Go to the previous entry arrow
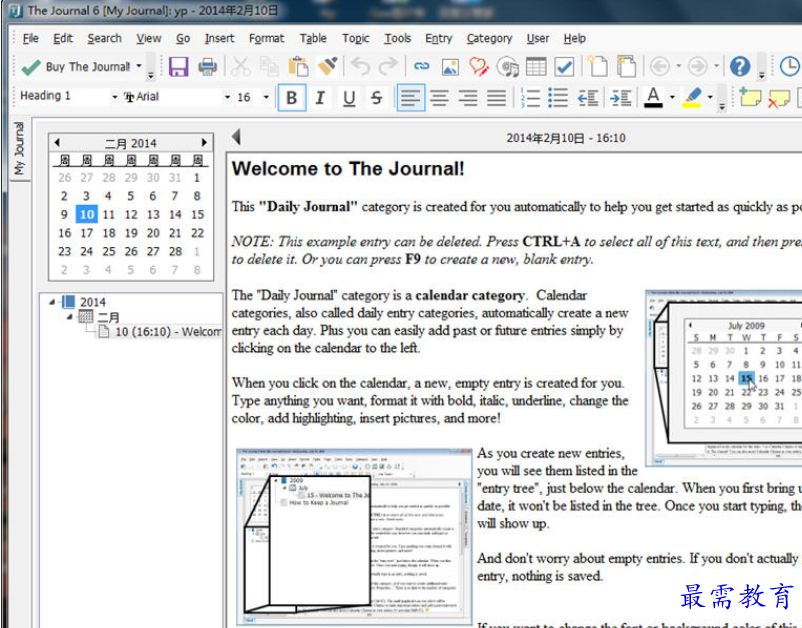 pos(236,137)
